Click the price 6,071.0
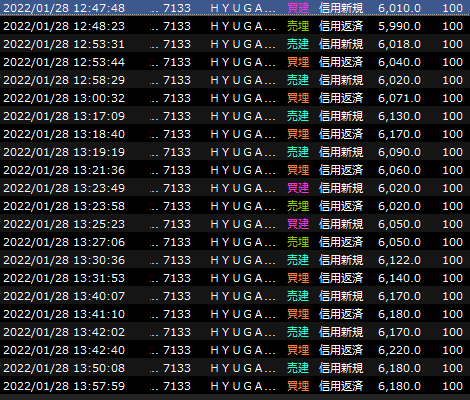Screen dimensions: 470x400 pyautogui.click(x=399, y=98)
